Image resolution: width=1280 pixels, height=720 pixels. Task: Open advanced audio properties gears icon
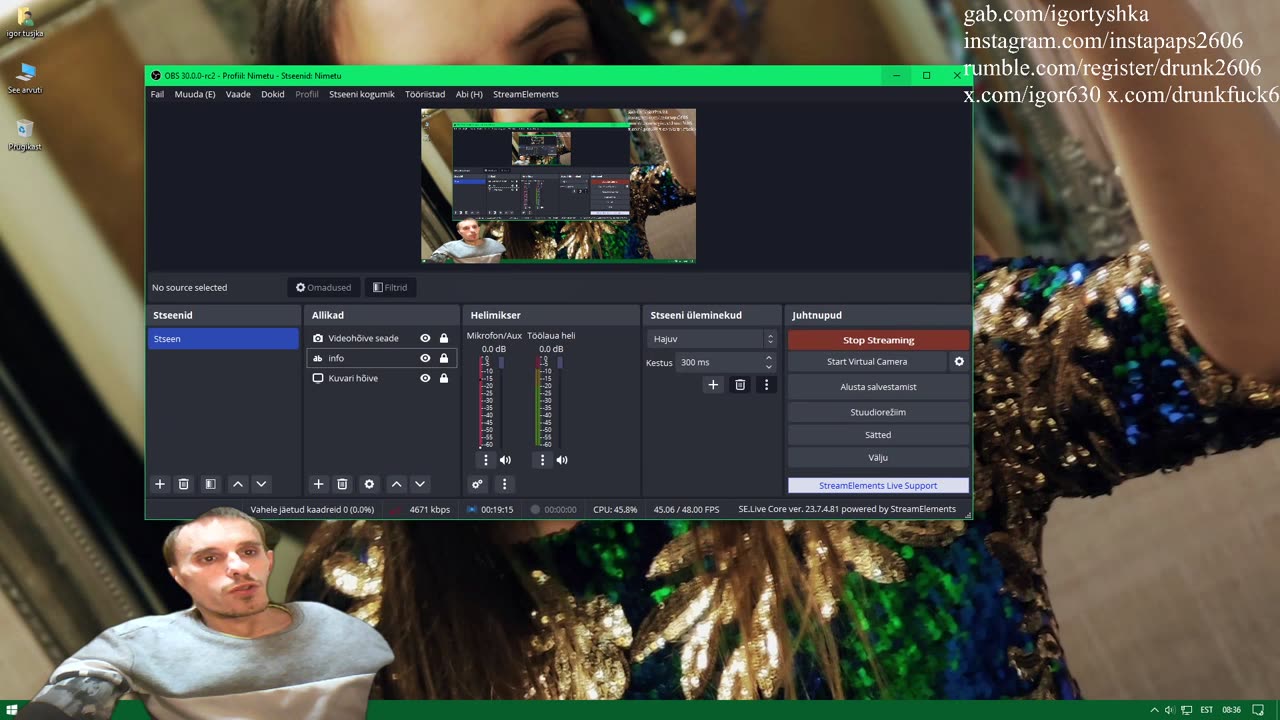tap(477, 484)
